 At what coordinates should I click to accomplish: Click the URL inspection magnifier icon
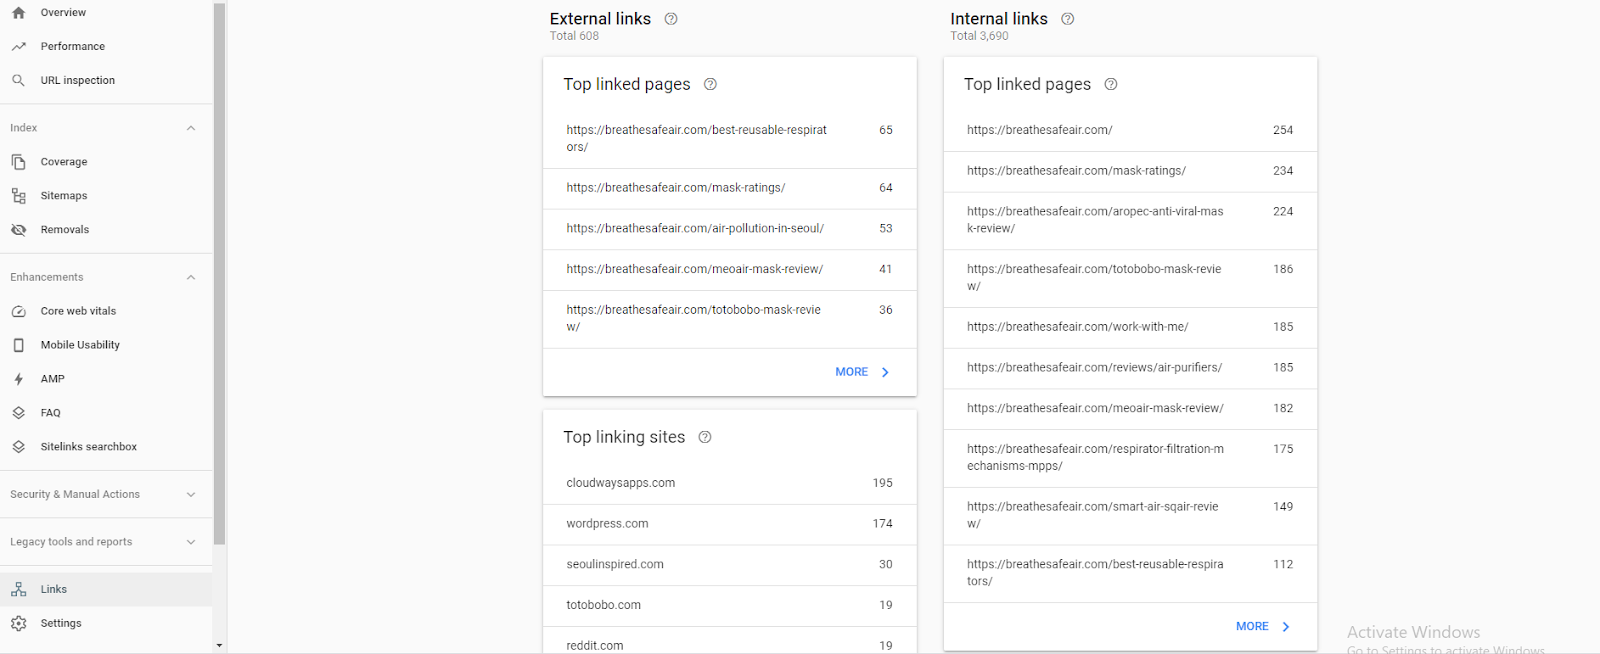18,81
